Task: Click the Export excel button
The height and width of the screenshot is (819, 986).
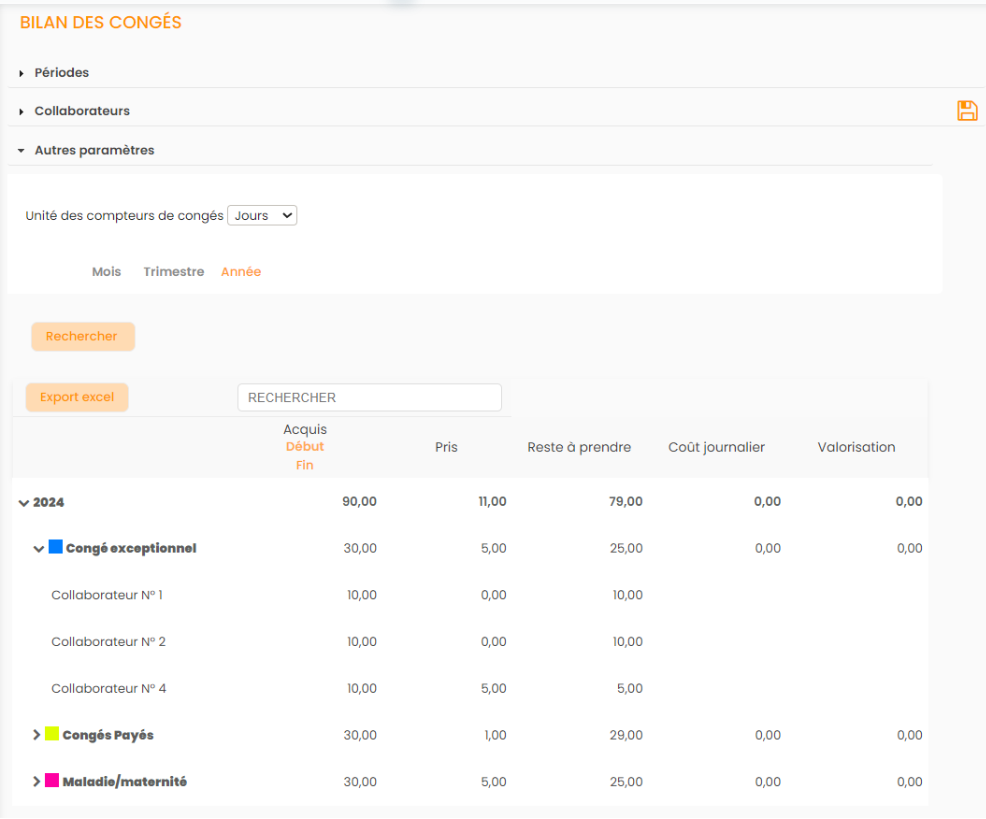Action: point(77,397)
